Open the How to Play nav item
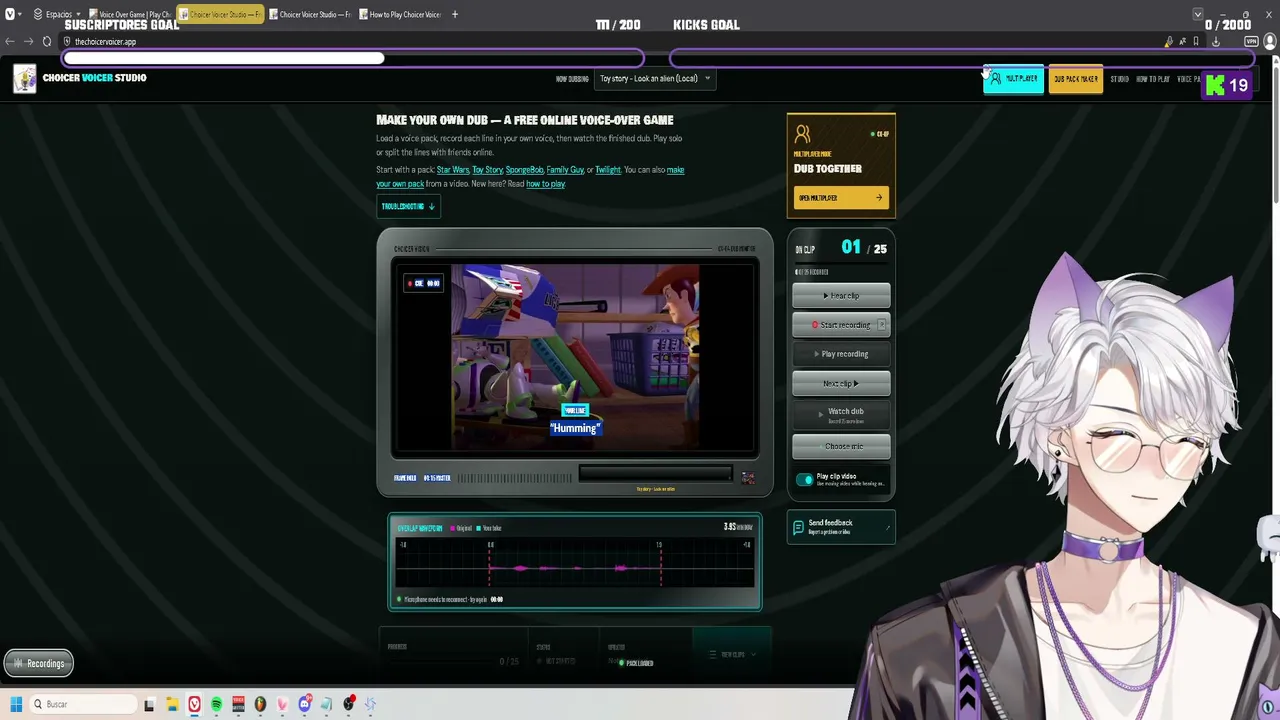Screen dimensions: 1280x720 coord(1153,79)
